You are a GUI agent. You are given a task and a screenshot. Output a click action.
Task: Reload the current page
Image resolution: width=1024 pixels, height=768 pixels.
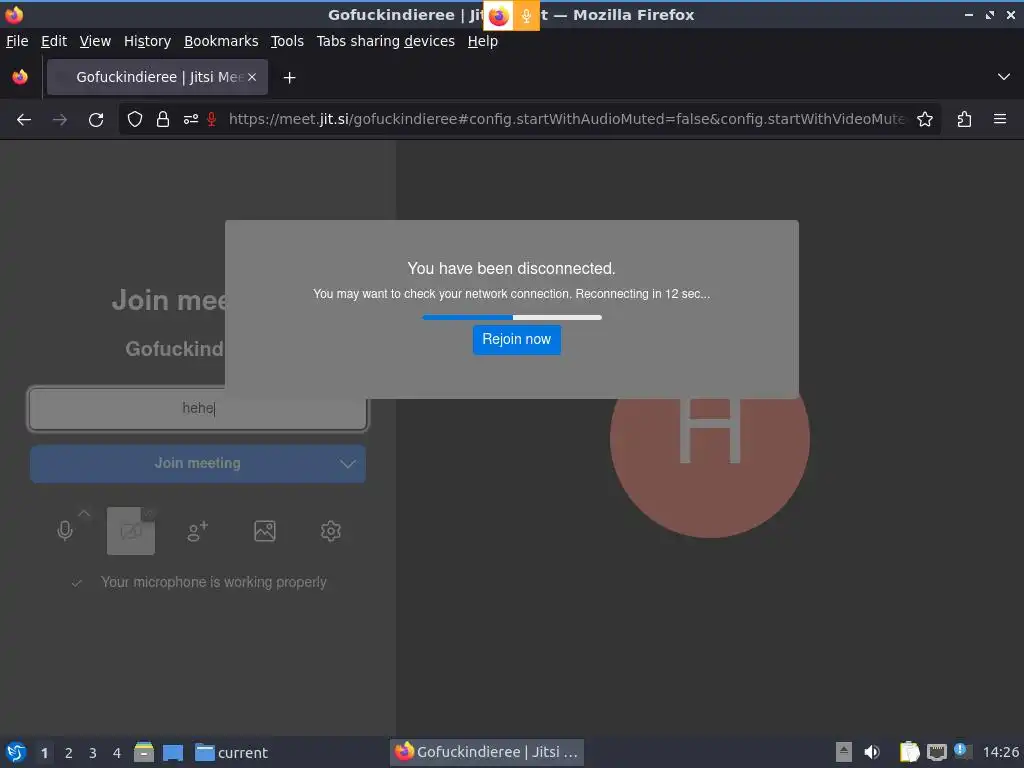click(96, 120)
